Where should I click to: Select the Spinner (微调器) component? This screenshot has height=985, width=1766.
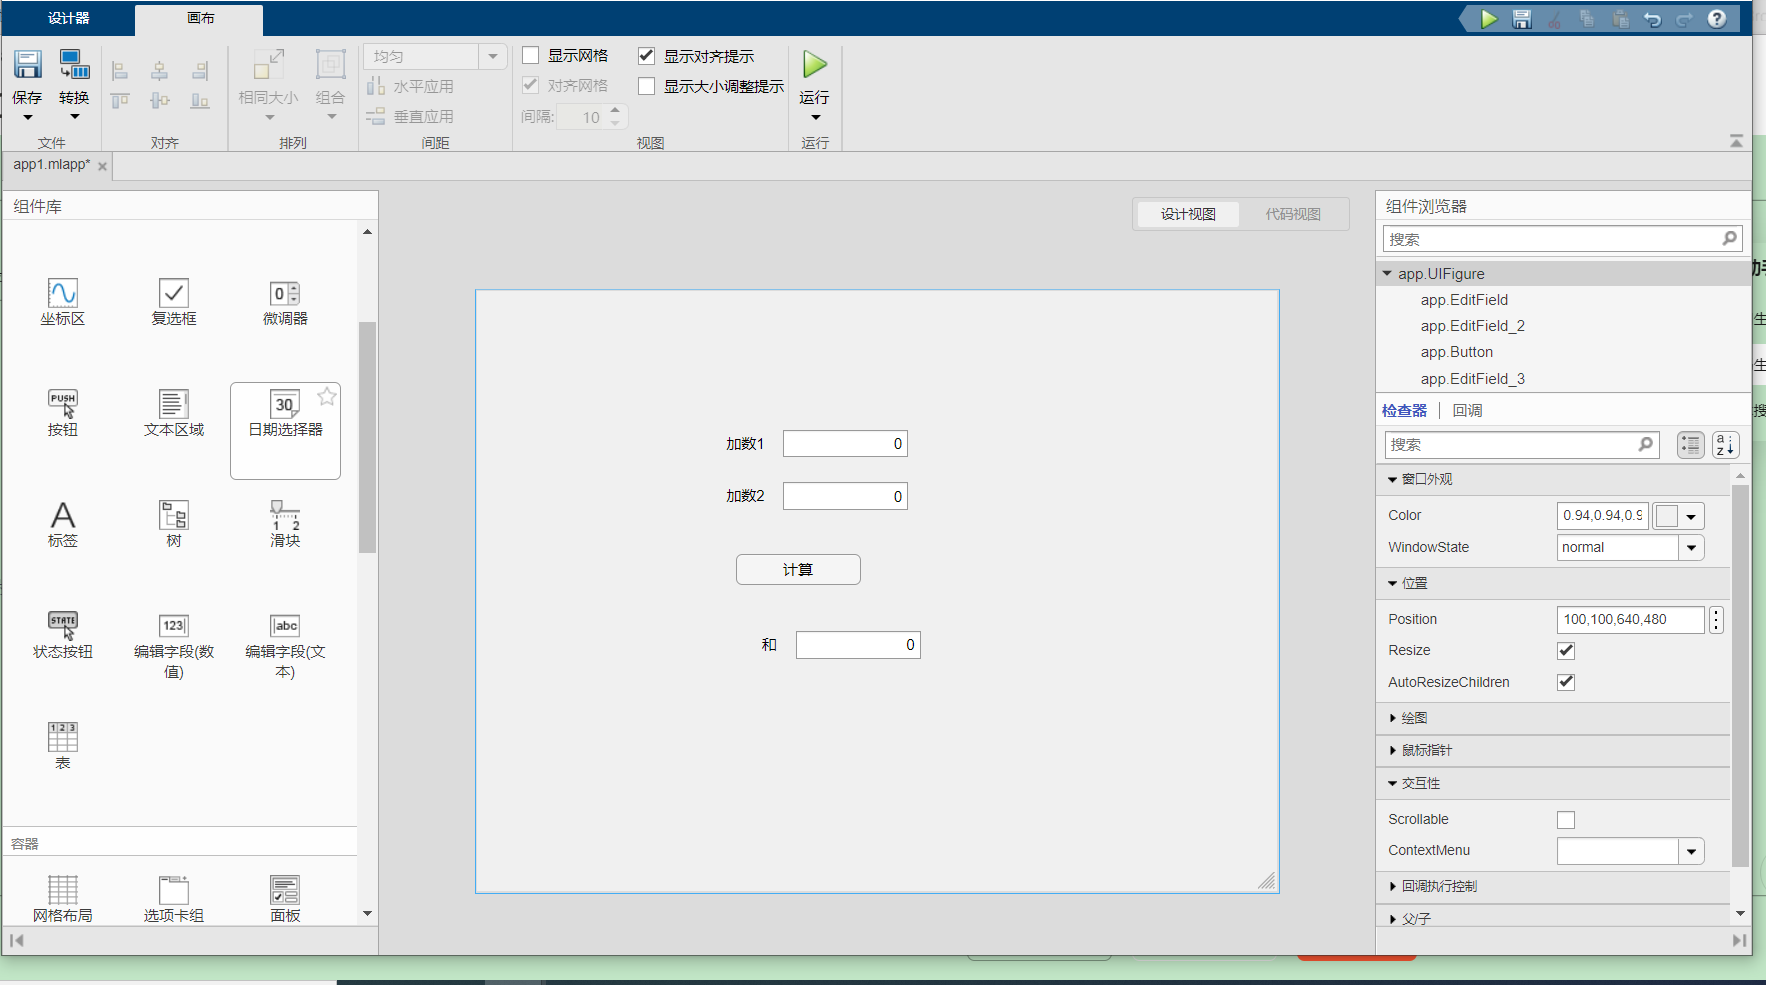[x=285, y=302]
